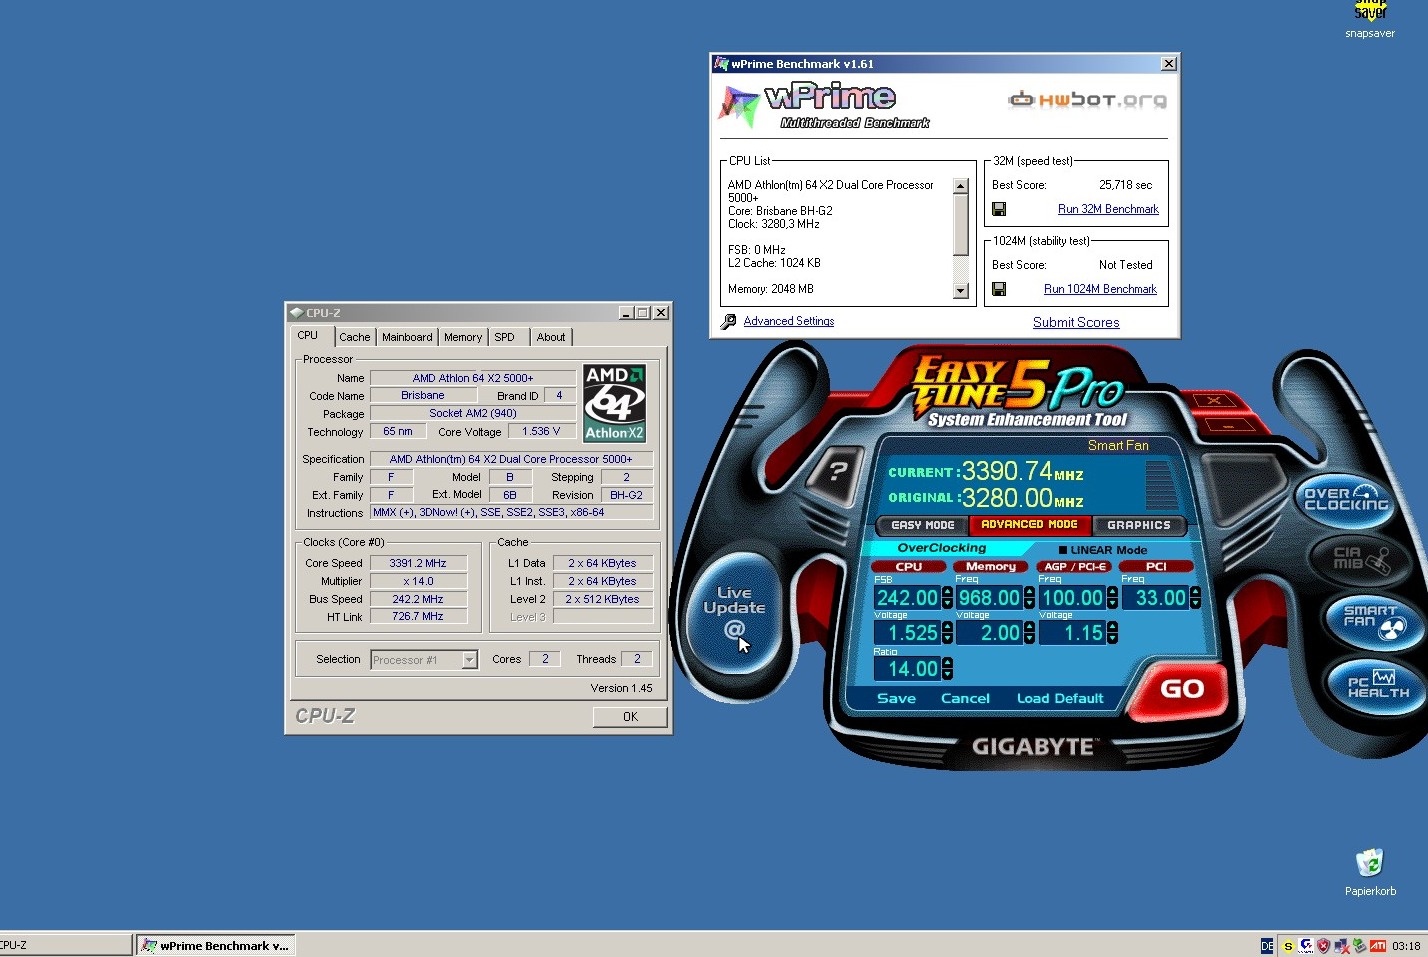Select EASY MODE in EasyTune
This screenshot has width=1428, height=957.
pyautogui.click(x=923, y=525)
